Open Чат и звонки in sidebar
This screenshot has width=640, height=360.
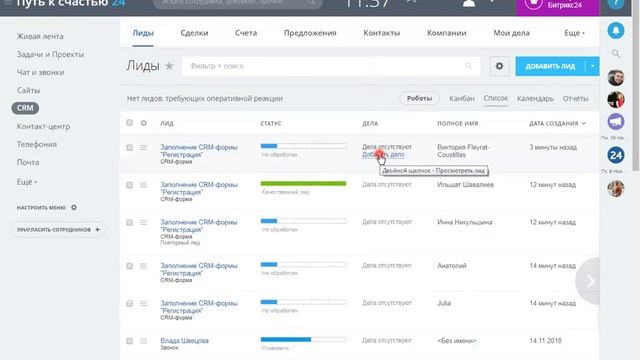[x=40, y=72]
